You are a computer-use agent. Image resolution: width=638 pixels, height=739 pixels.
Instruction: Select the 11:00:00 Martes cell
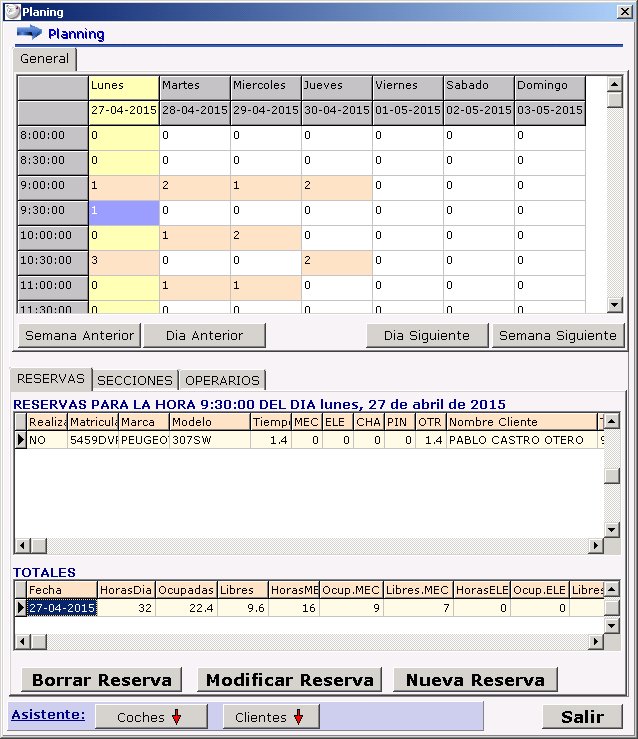pyautogui.click(x=195, y=287)
